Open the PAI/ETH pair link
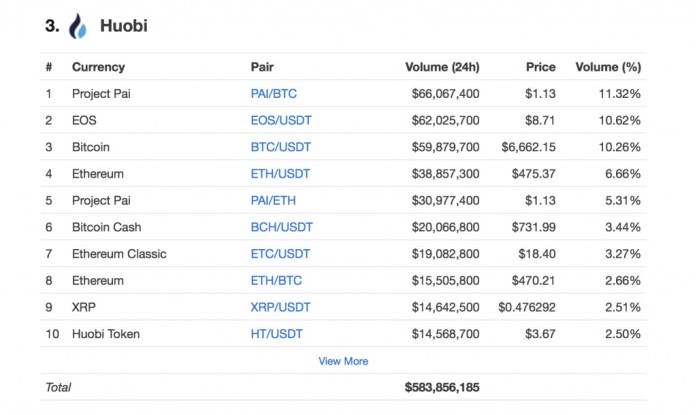The height and width of the screenshot is (415, 696). coord(273,200)
